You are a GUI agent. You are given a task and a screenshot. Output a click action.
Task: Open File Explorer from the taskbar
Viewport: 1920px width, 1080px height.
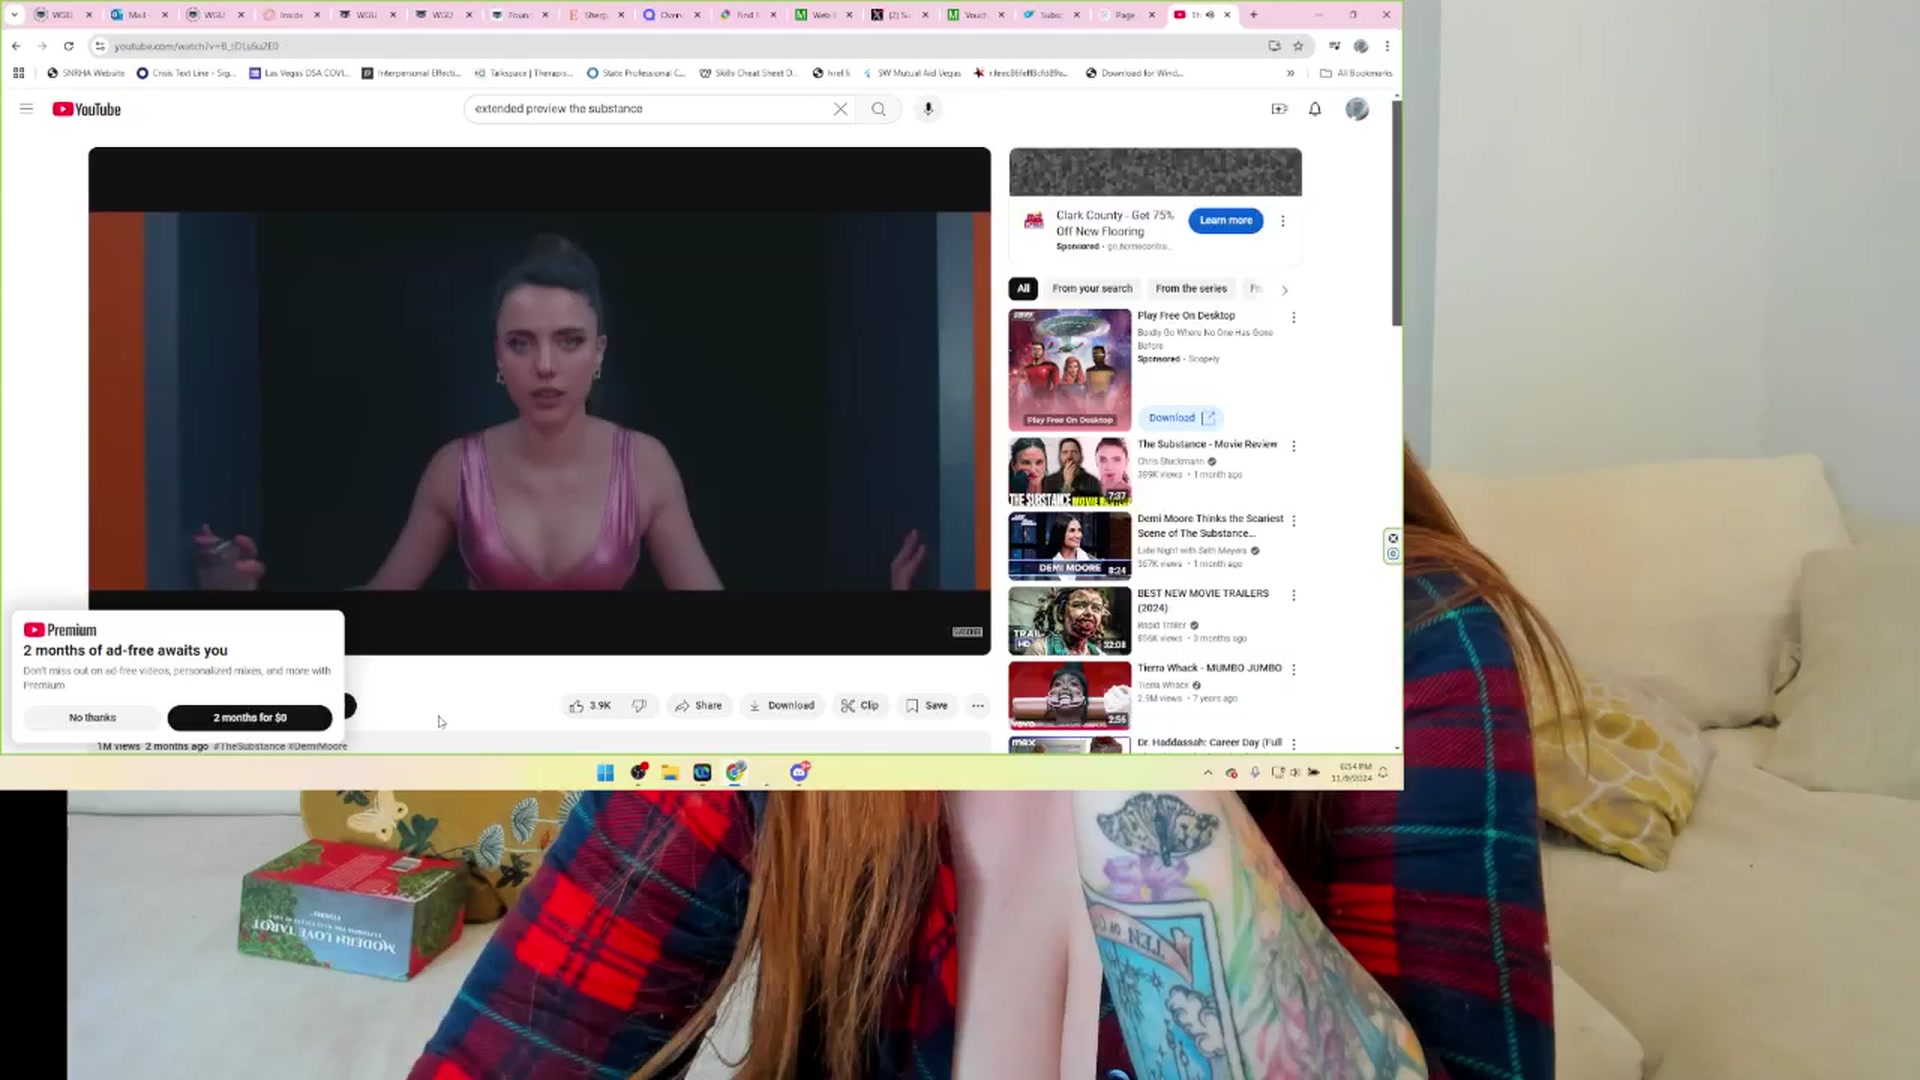coord(670,772)
